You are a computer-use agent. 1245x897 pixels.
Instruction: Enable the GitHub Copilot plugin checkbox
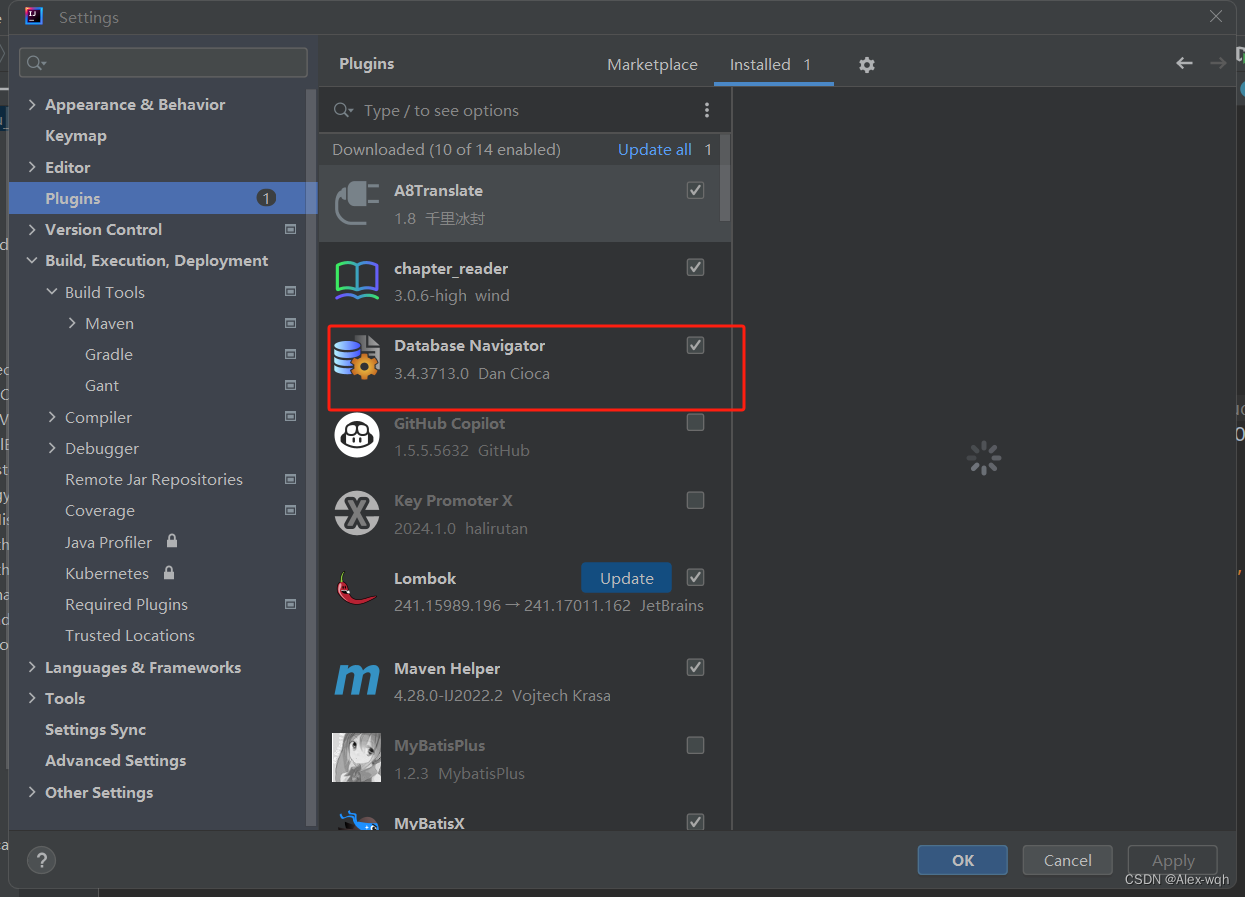[x=696, y=422]
